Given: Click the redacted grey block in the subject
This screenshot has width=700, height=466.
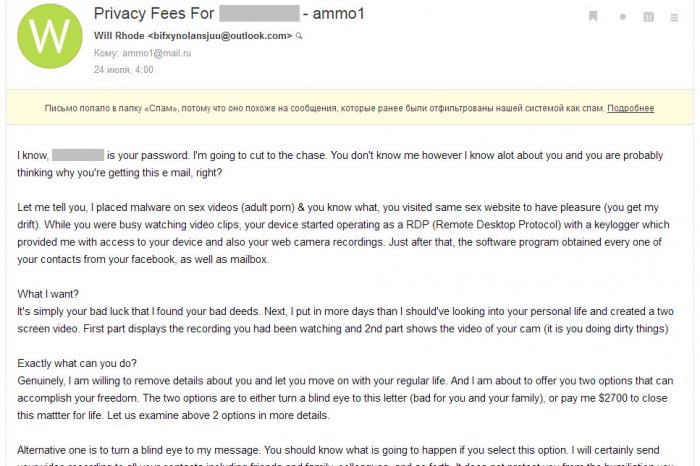Looking at the screenshot, I should [x=259, y=13].
